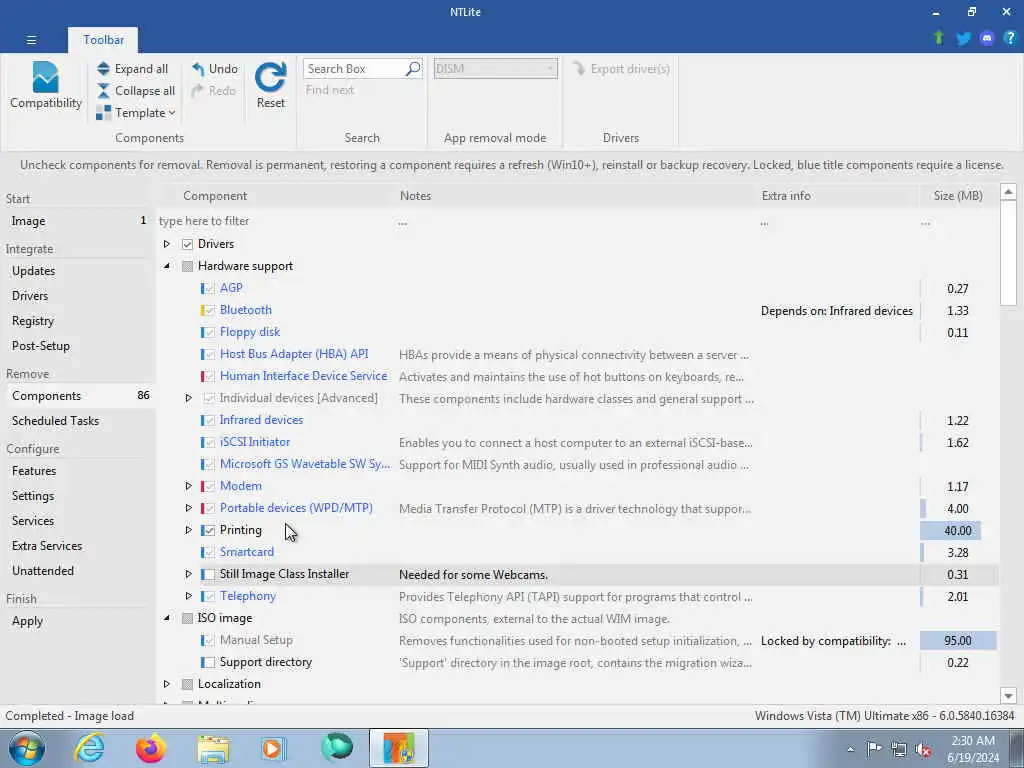This screenshot has height=768, width=1024.
Task: Open the Compatibility settings icon
Action: [x=46, y=78]
